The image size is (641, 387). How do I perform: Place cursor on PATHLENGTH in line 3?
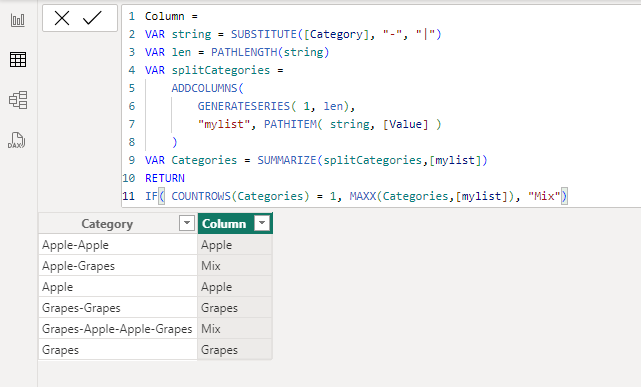pos(244,52)
